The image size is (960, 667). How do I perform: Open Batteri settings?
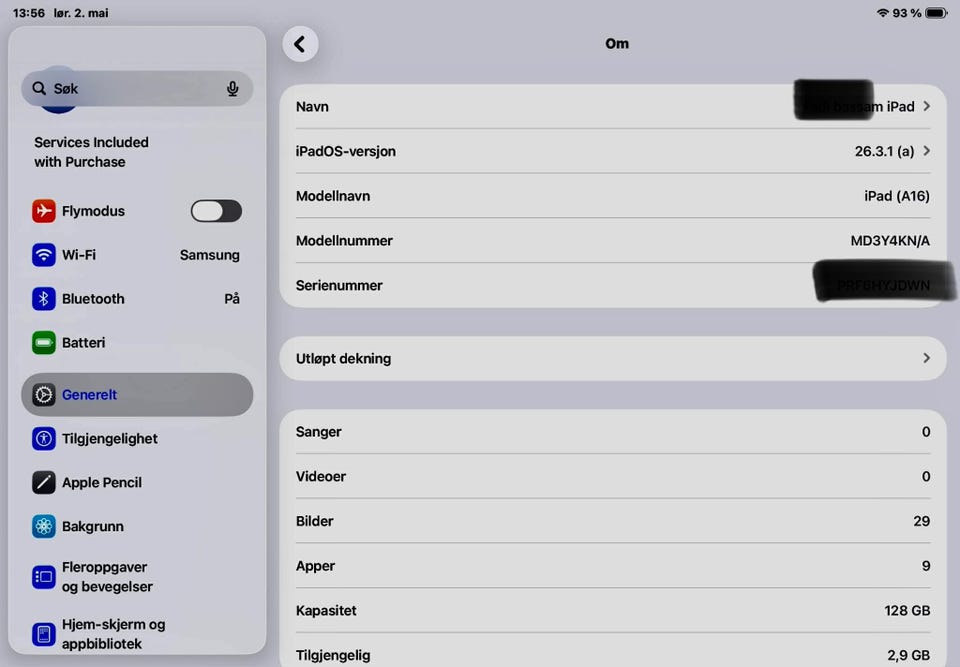coord(137,342)
